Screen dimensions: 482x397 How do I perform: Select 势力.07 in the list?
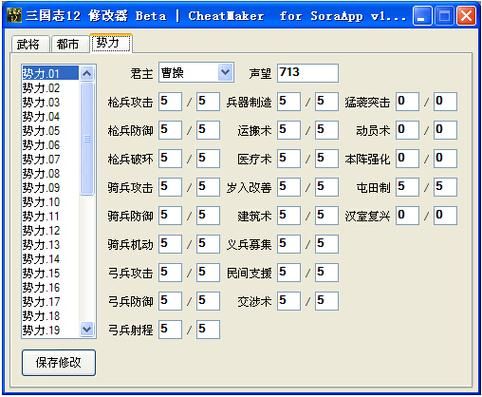pyautogui.click(x=50, y=159)
